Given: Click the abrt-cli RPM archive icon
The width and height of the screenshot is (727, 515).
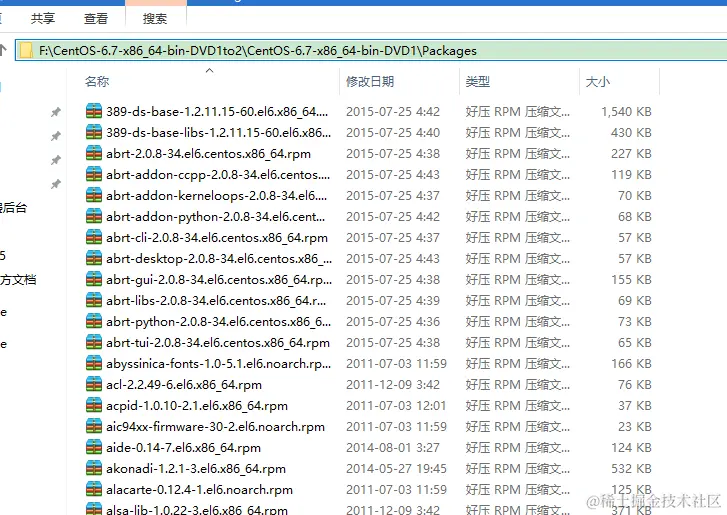Looking at the screenshot, I should pyautogui.click(x=94, y=237).
